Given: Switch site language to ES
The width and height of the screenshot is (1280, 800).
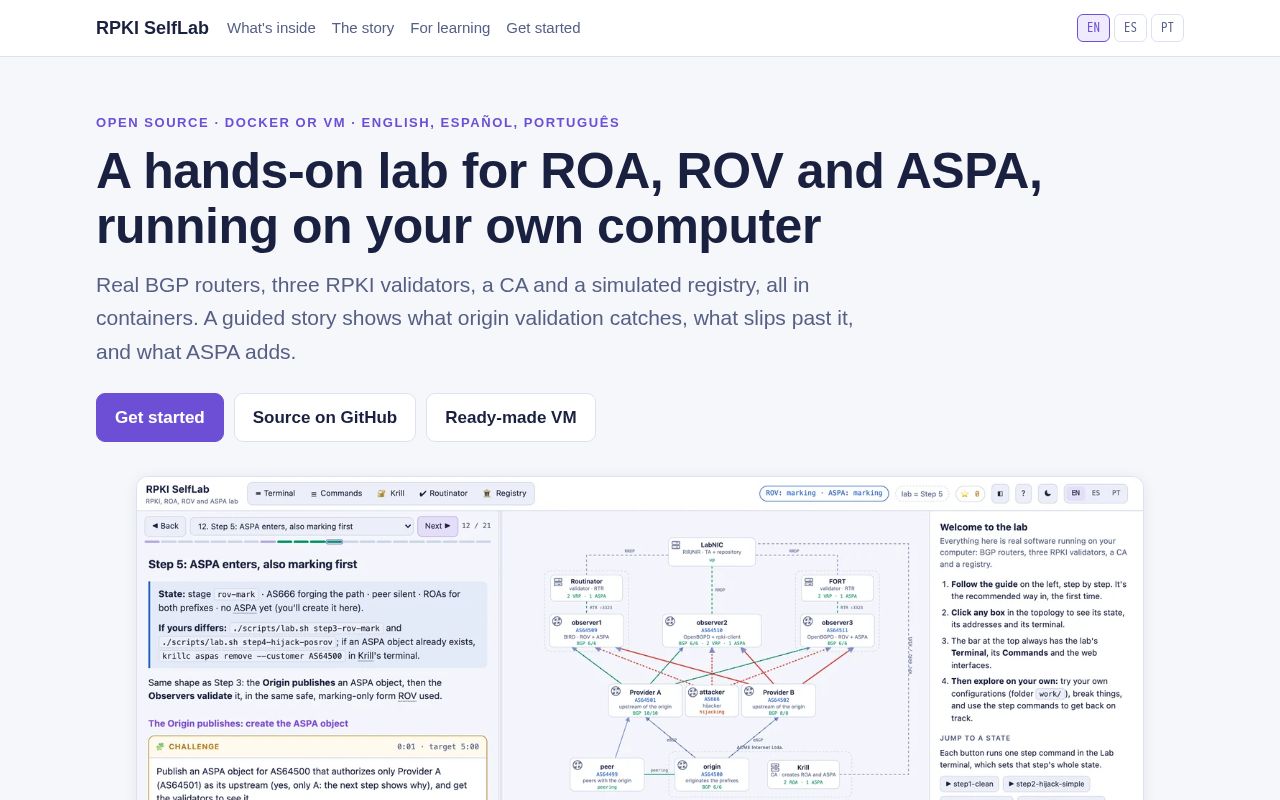Looking at the screenshot, I should [x=1130, y=28].
